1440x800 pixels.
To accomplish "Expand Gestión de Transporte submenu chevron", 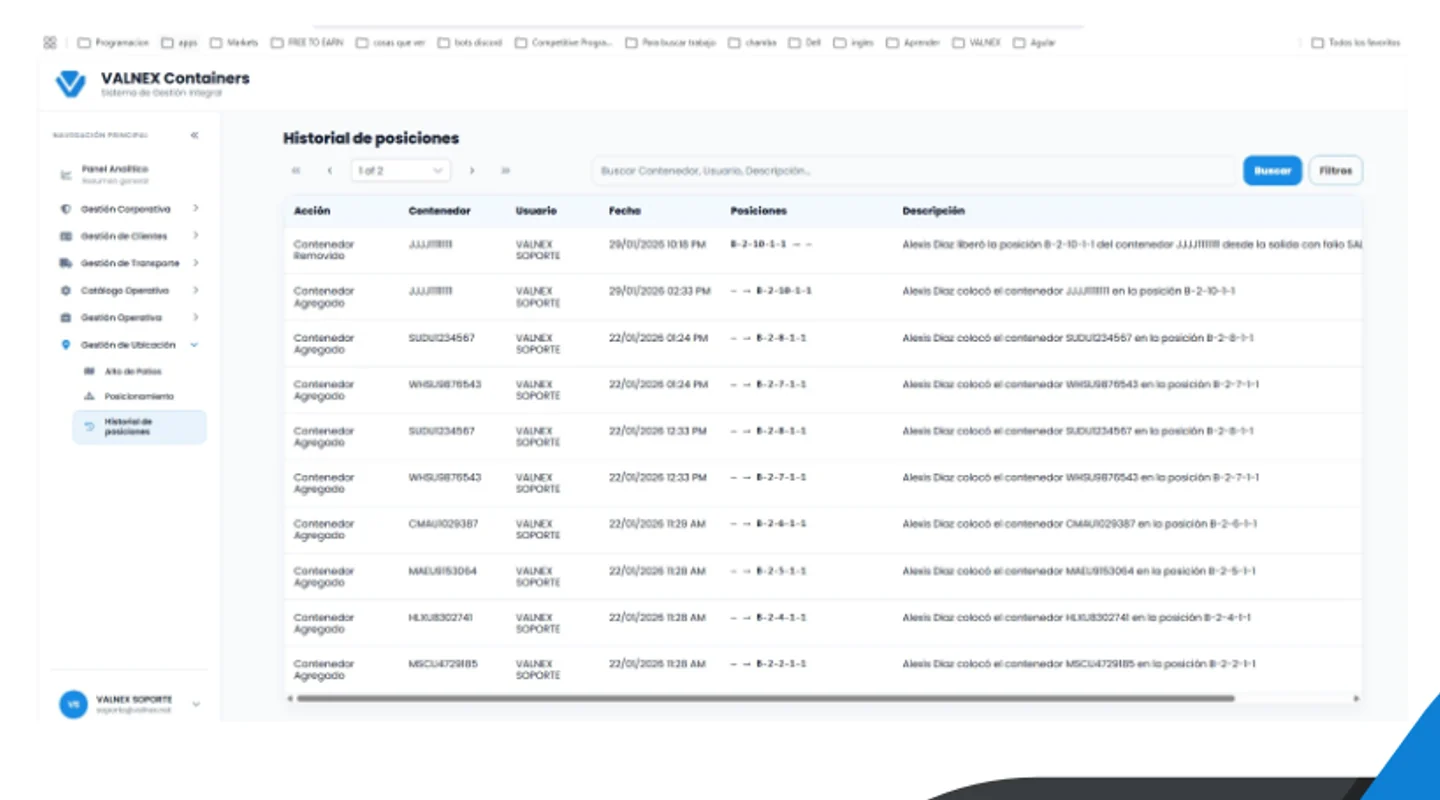I will [x=195, y=263].
